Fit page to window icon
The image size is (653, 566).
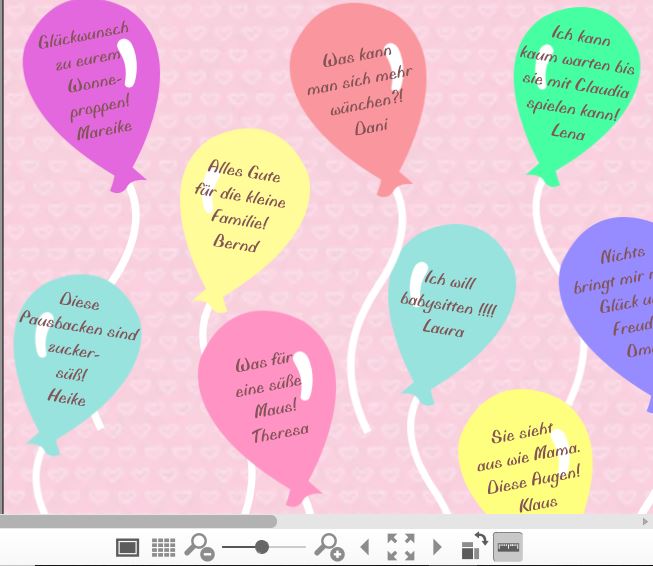click(401, 547)
